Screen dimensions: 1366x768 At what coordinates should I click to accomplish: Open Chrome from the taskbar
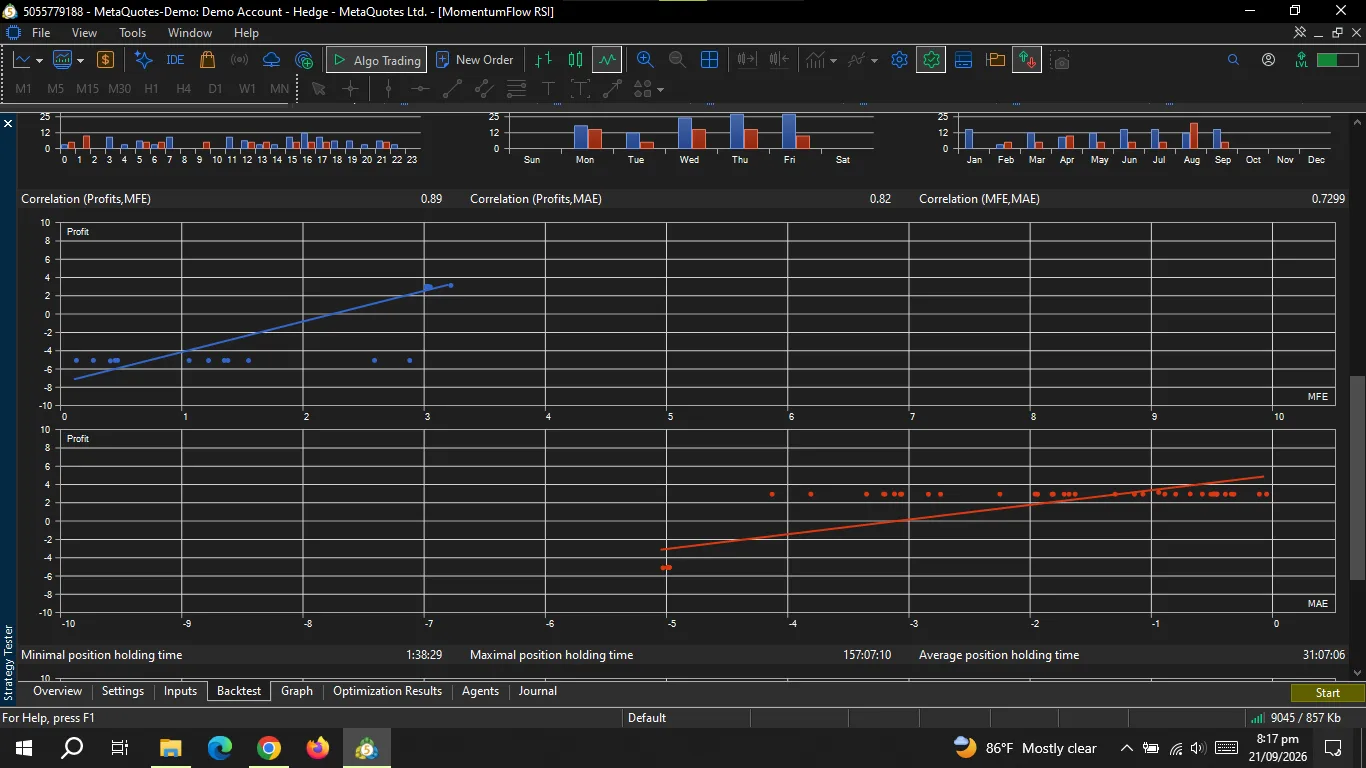click(269, 748)
